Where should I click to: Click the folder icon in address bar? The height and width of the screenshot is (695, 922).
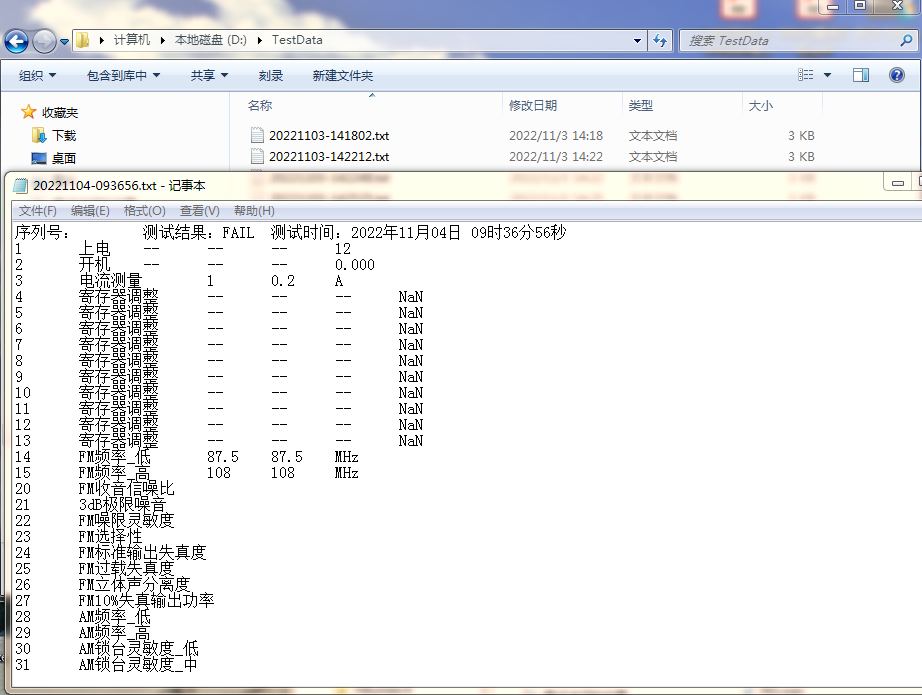point(83,40)
